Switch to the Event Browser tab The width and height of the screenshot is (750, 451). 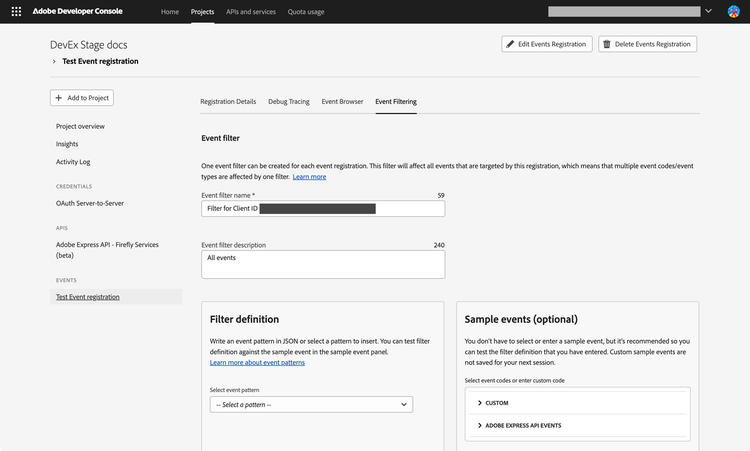[342, 101]
